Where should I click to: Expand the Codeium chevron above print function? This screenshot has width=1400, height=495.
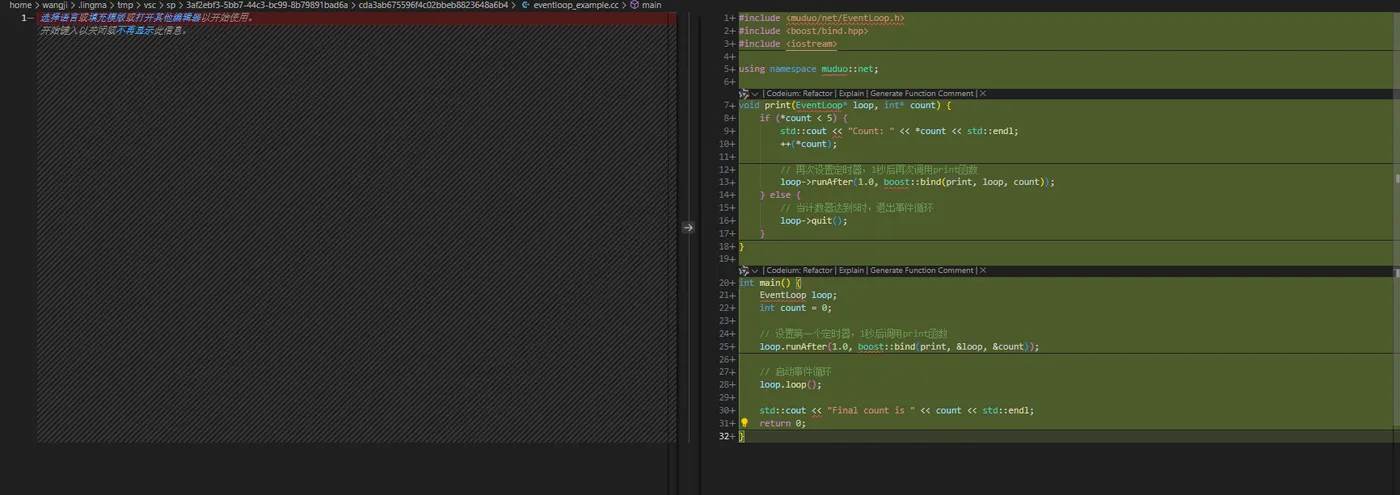pyautogui.click(x=755, y=93)
